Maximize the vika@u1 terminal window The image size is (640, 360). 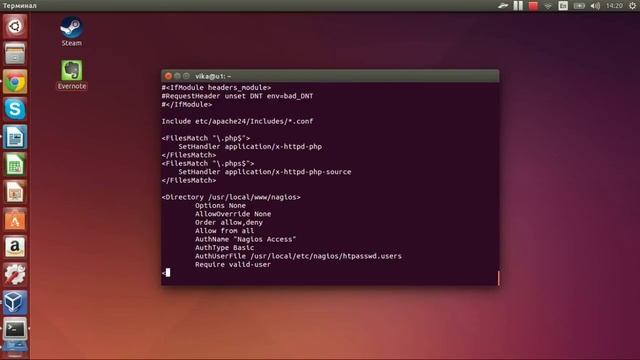click(186, 76)
